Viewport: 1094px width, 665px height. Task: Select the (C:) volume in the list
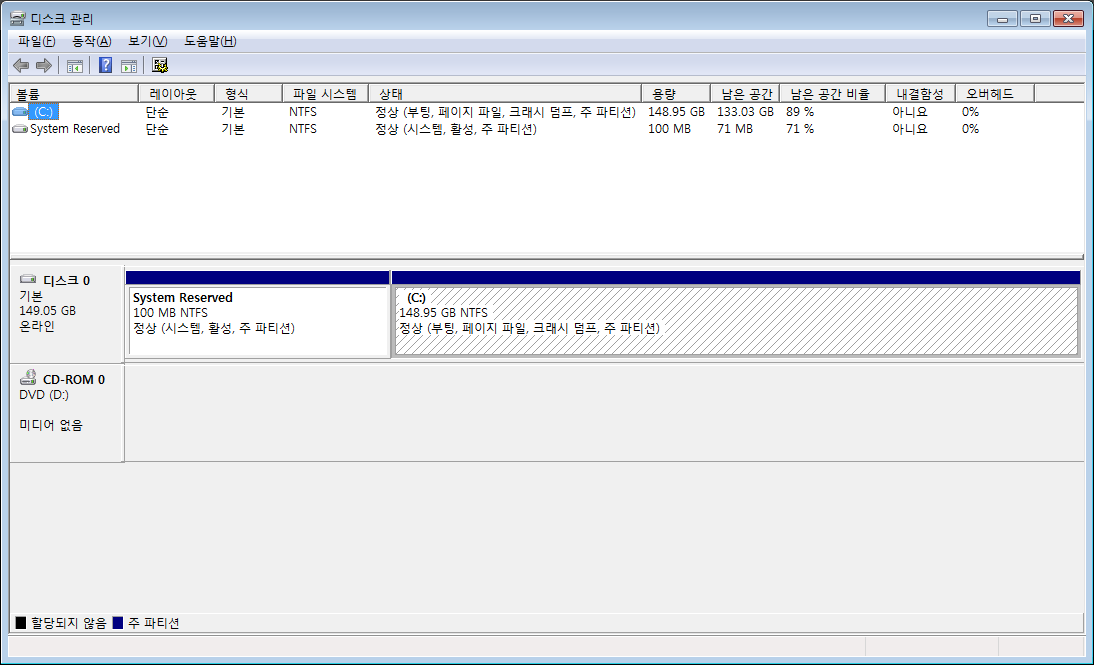pyautogui.click(x=43, y=112)
